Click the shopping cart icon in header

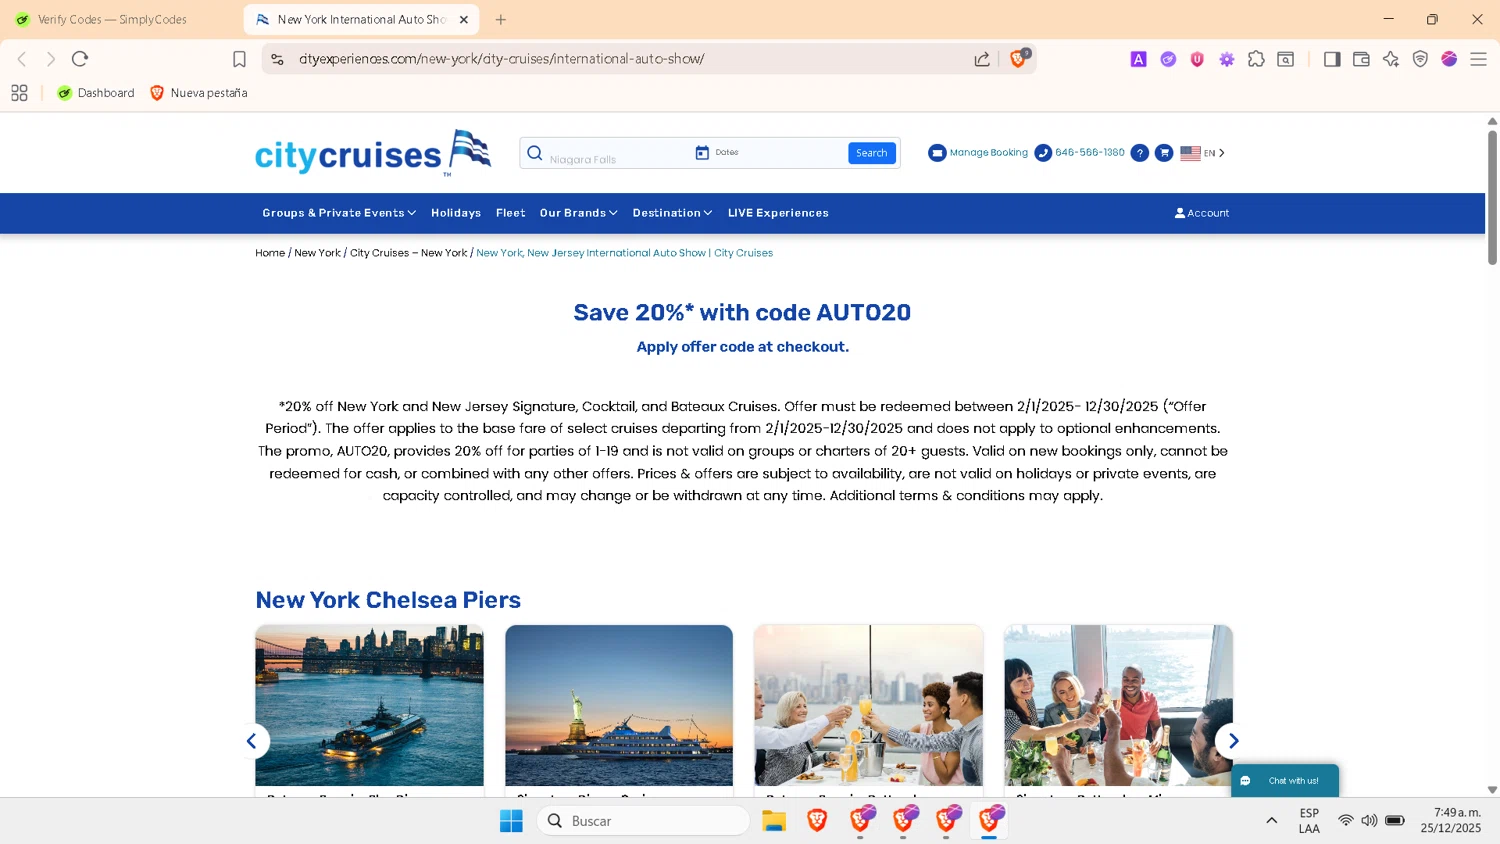point(1164,153)
